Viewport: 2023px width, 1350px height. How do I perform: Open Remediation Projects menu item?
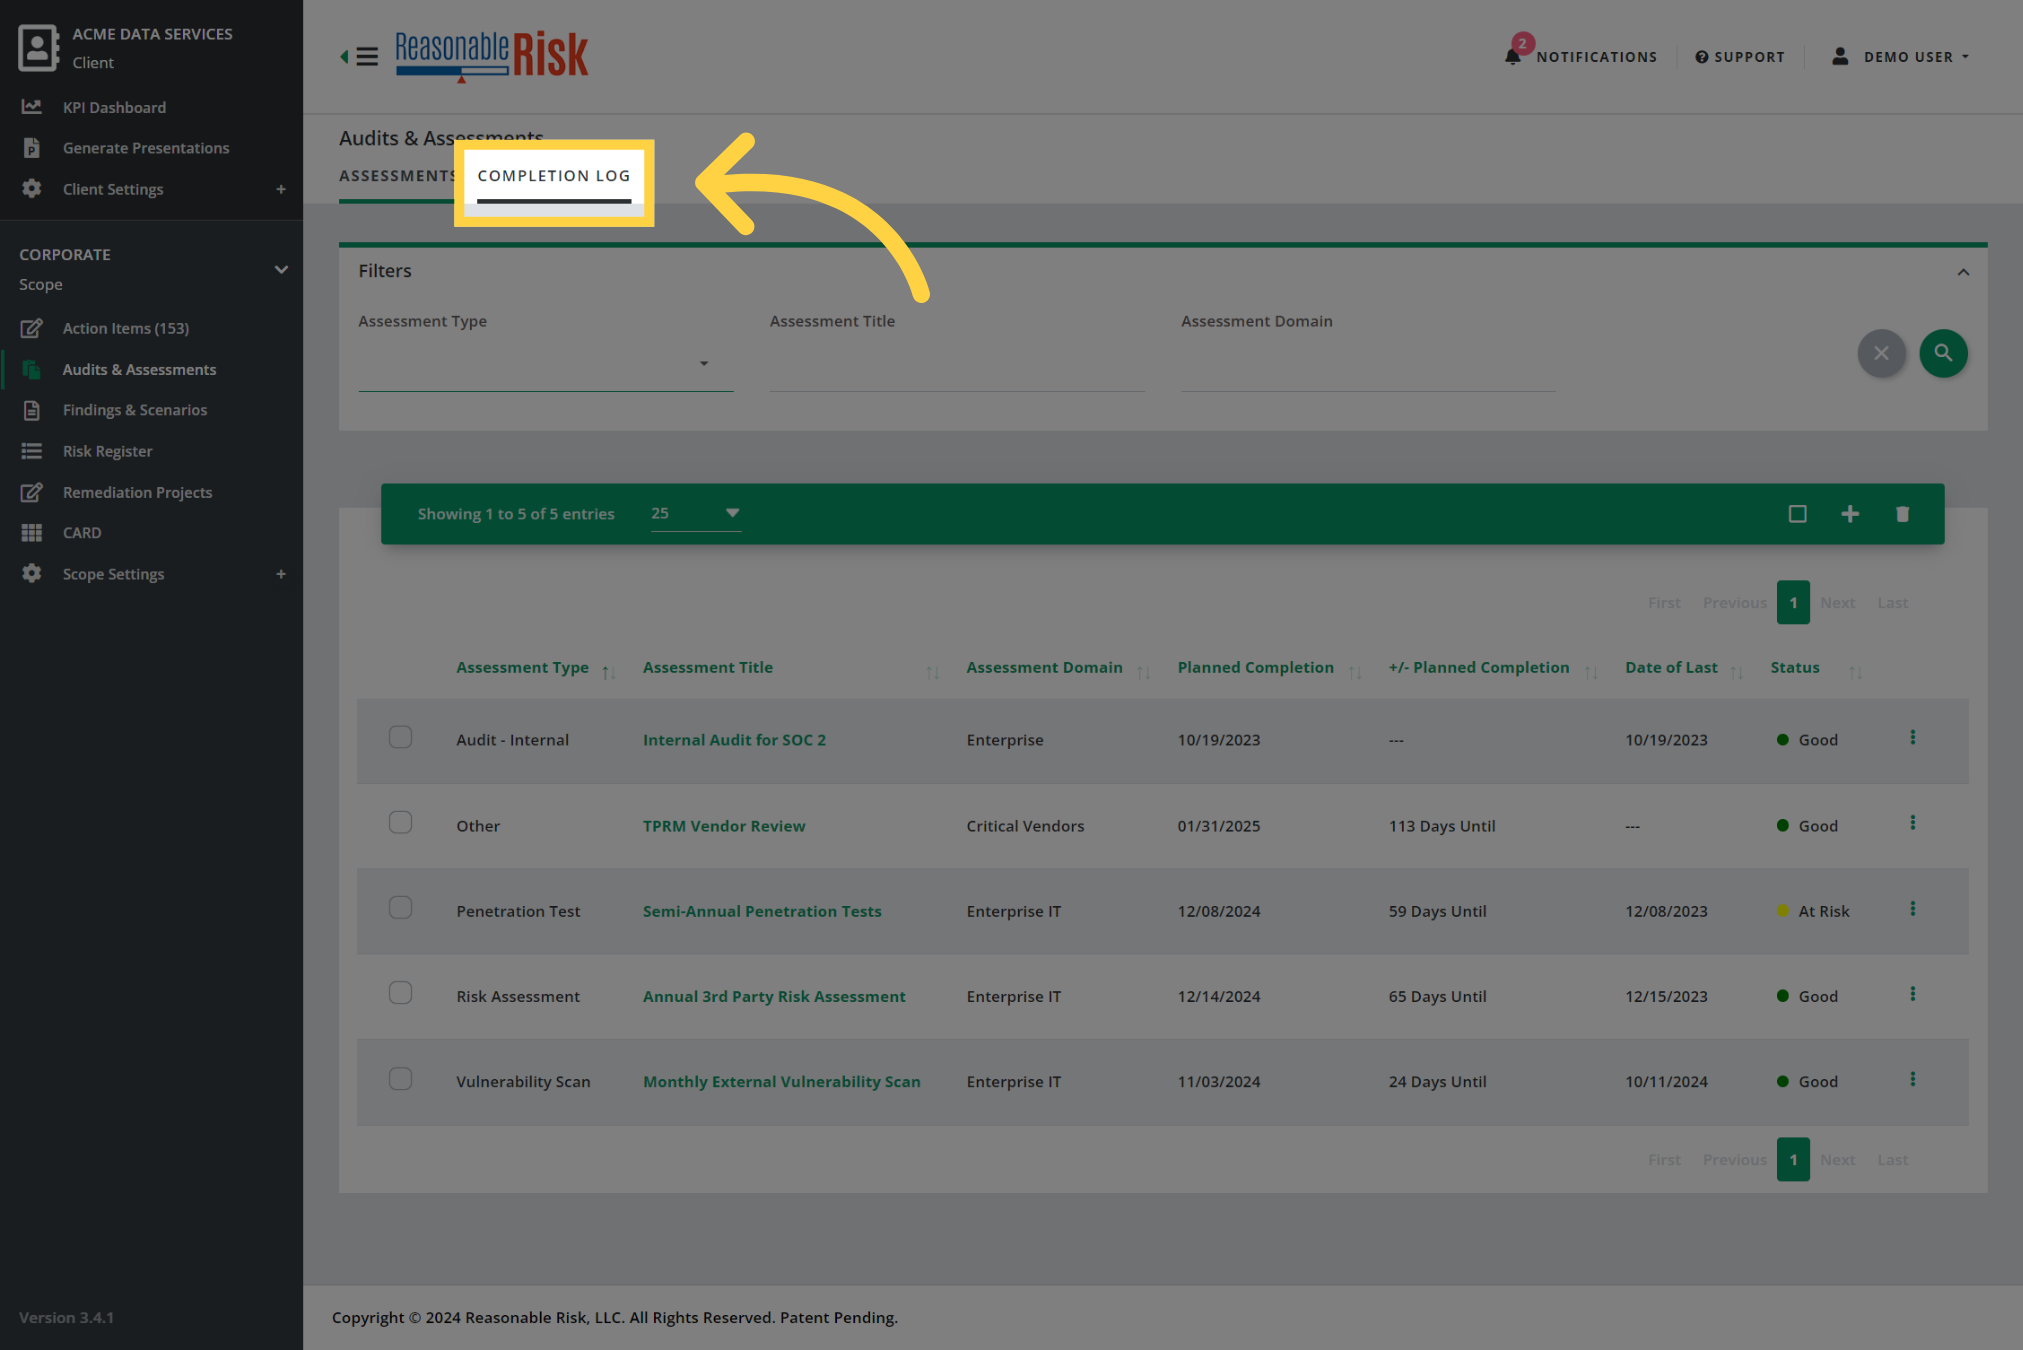[x=137, y=492]
